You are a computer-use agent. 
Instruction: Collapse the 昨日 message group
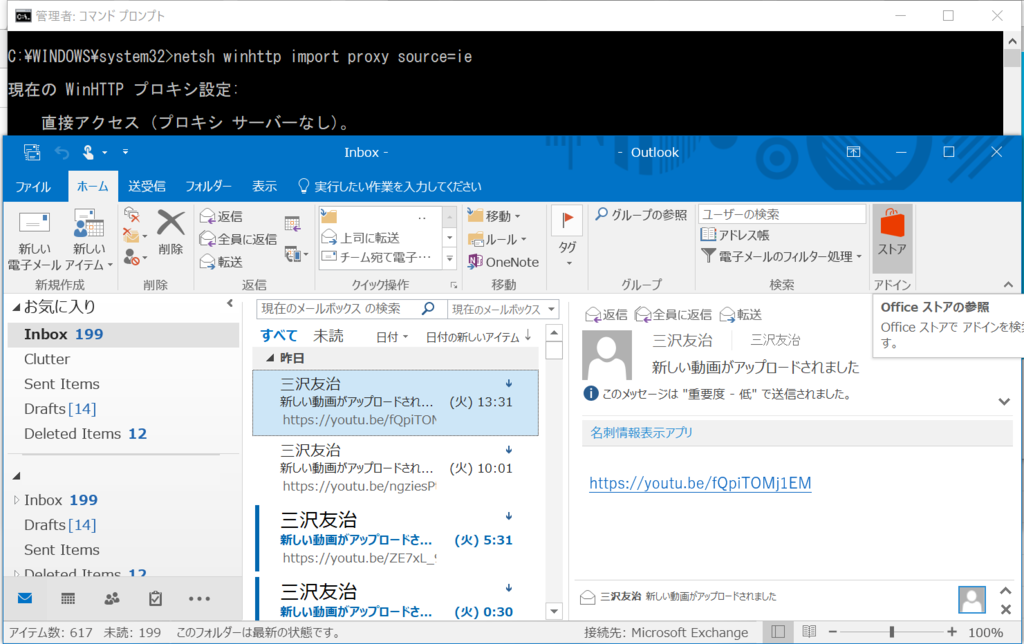270,358
